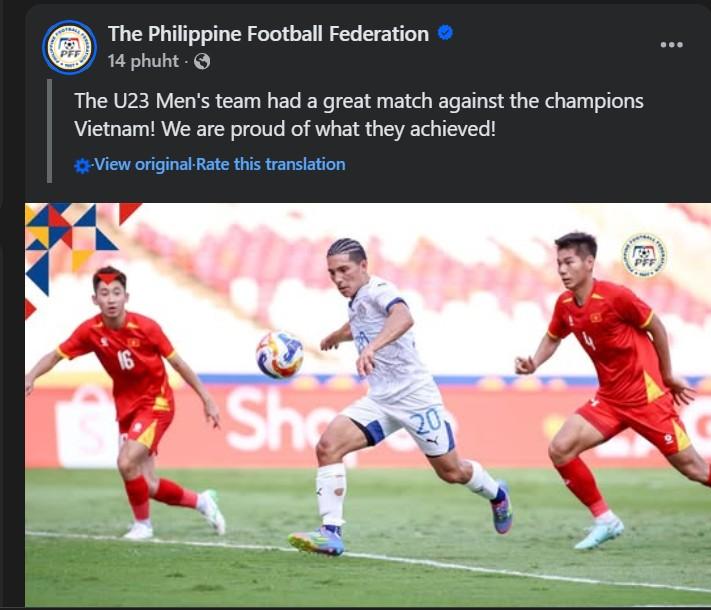The height and width of the screenshot is (610, 711).
Task: Click the soccer ball in the photo
Action: pos(280,355)
